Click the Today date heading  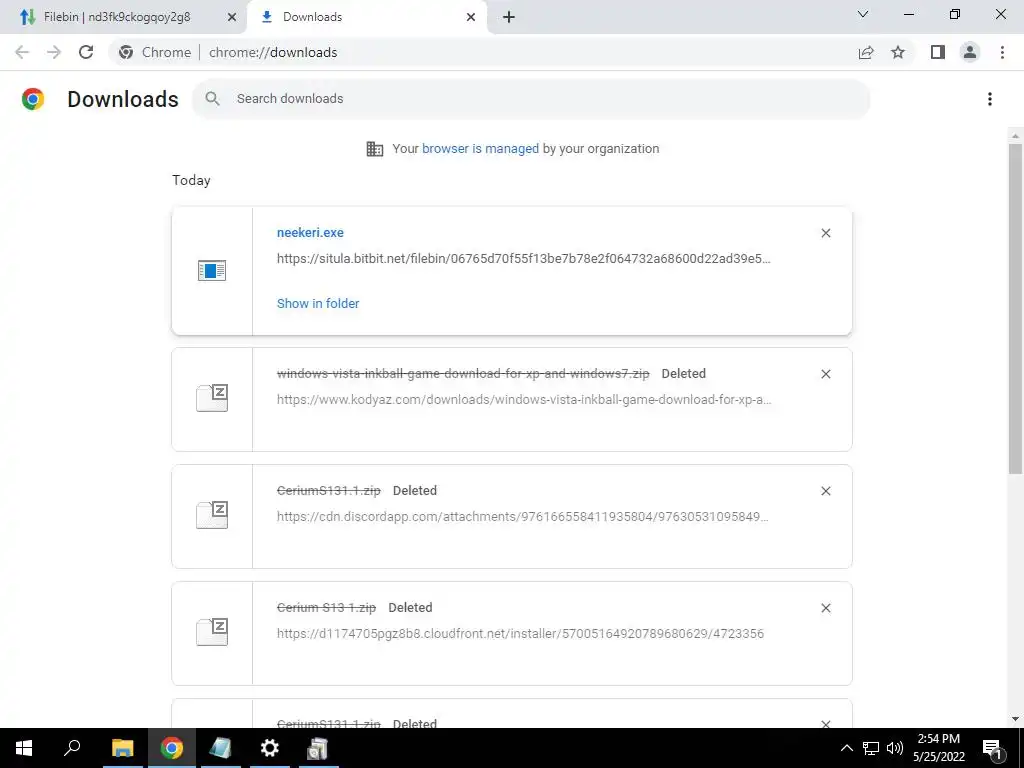click(x=191, y=180)
